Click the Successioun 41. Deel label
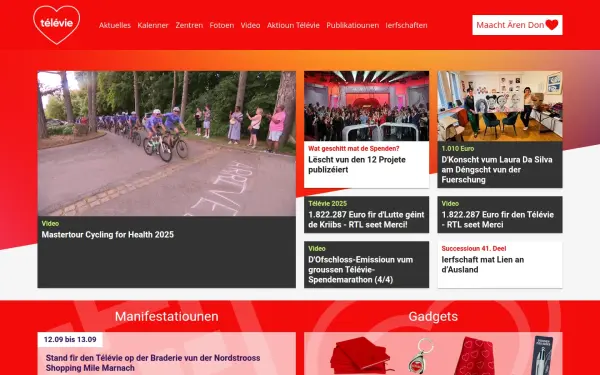The width and height of the screenshot is (600, 375). click(x=474, y=248)
